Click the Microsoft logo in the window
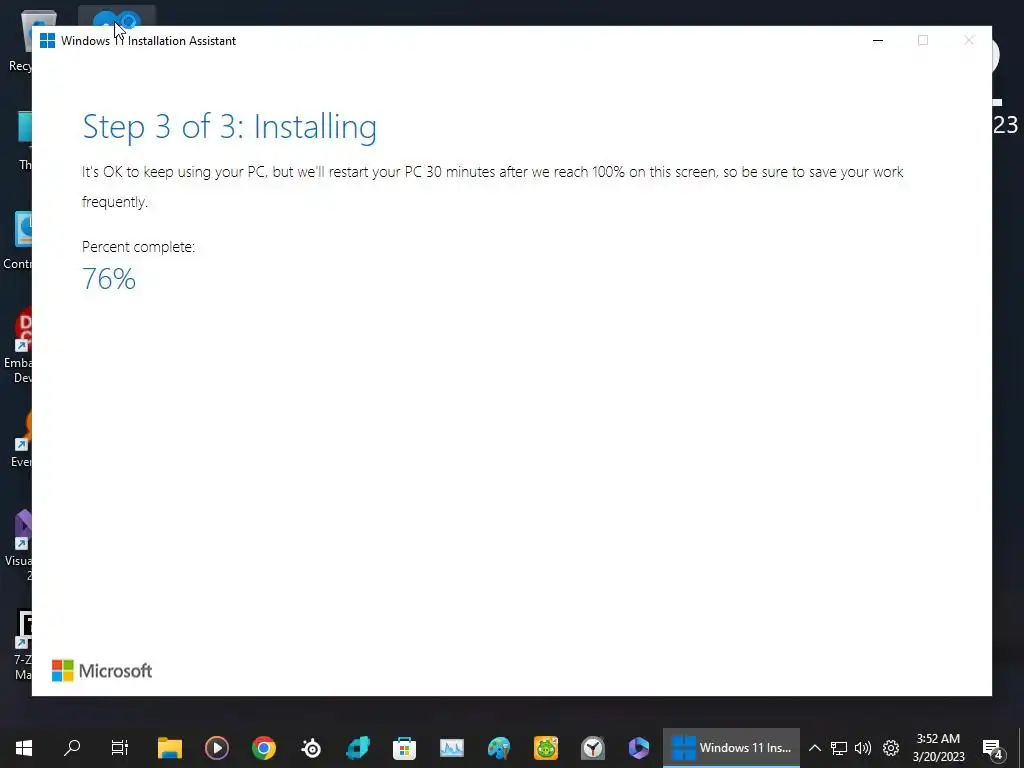 102,671
